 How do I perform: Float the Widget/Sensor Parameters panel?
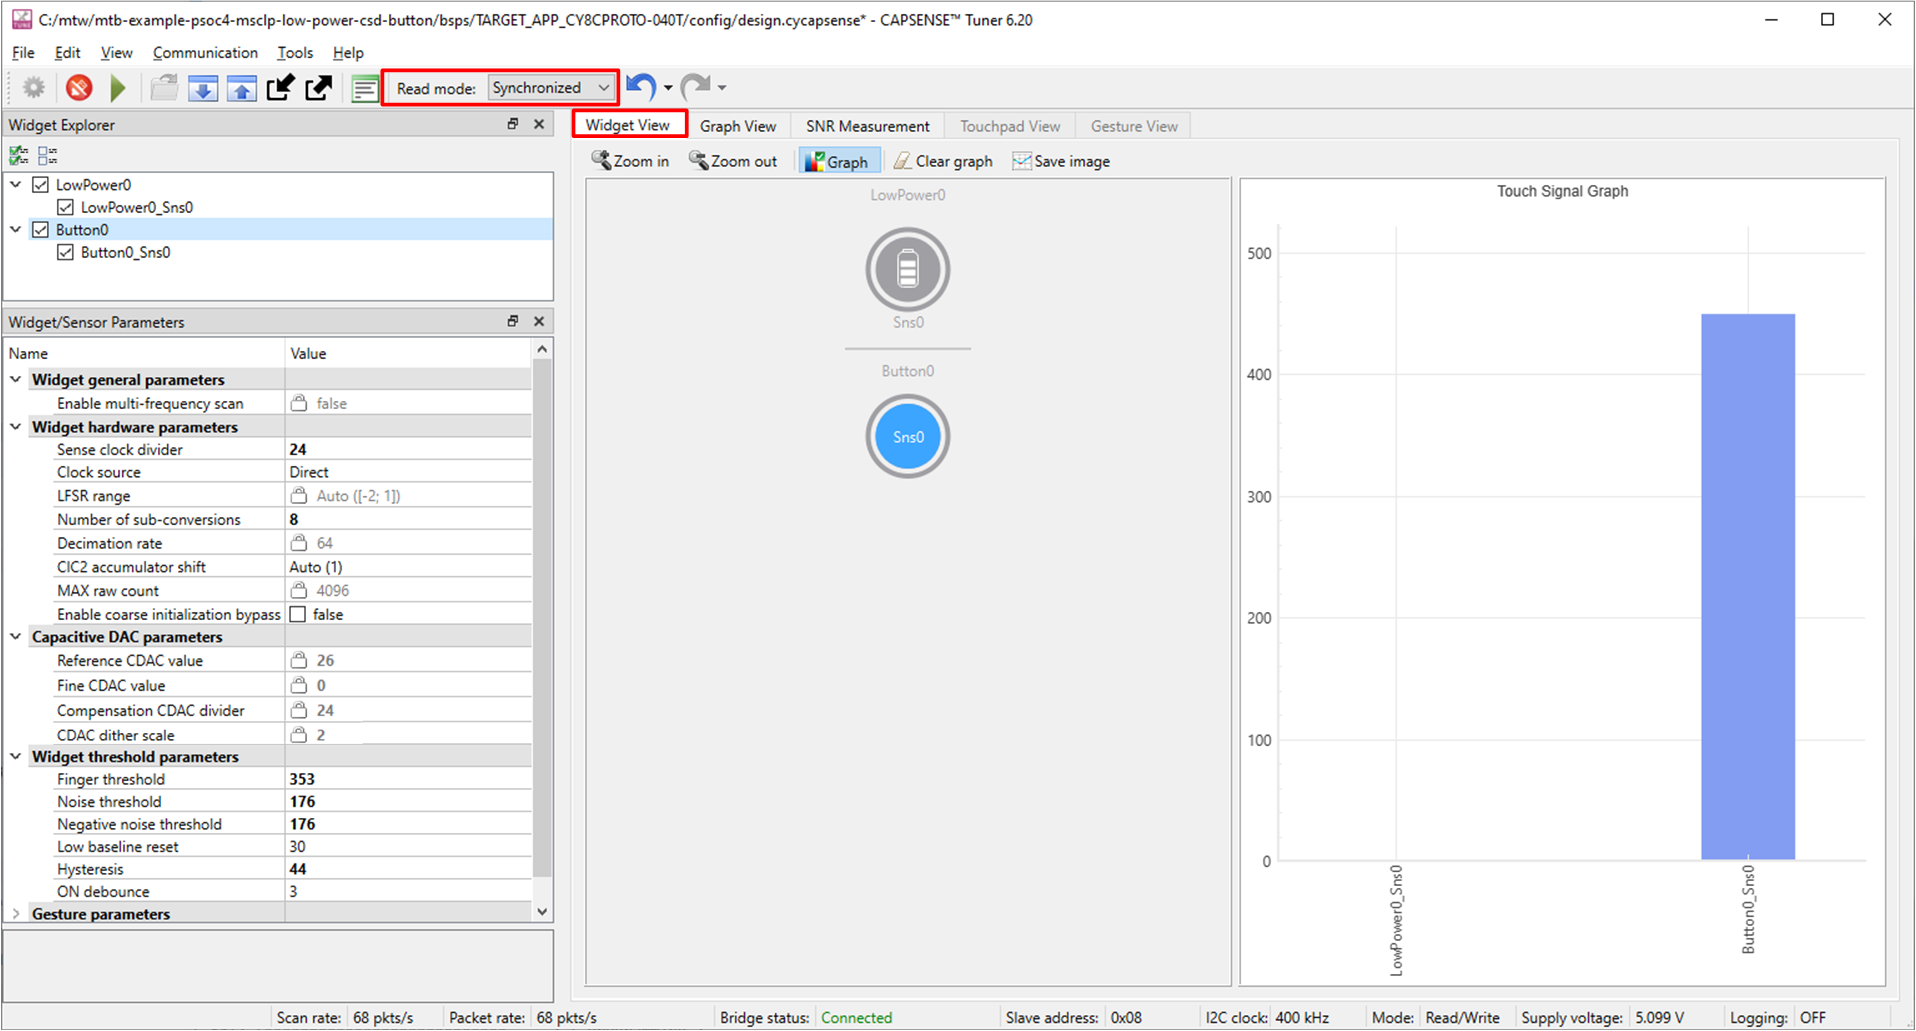click(513, 321)
